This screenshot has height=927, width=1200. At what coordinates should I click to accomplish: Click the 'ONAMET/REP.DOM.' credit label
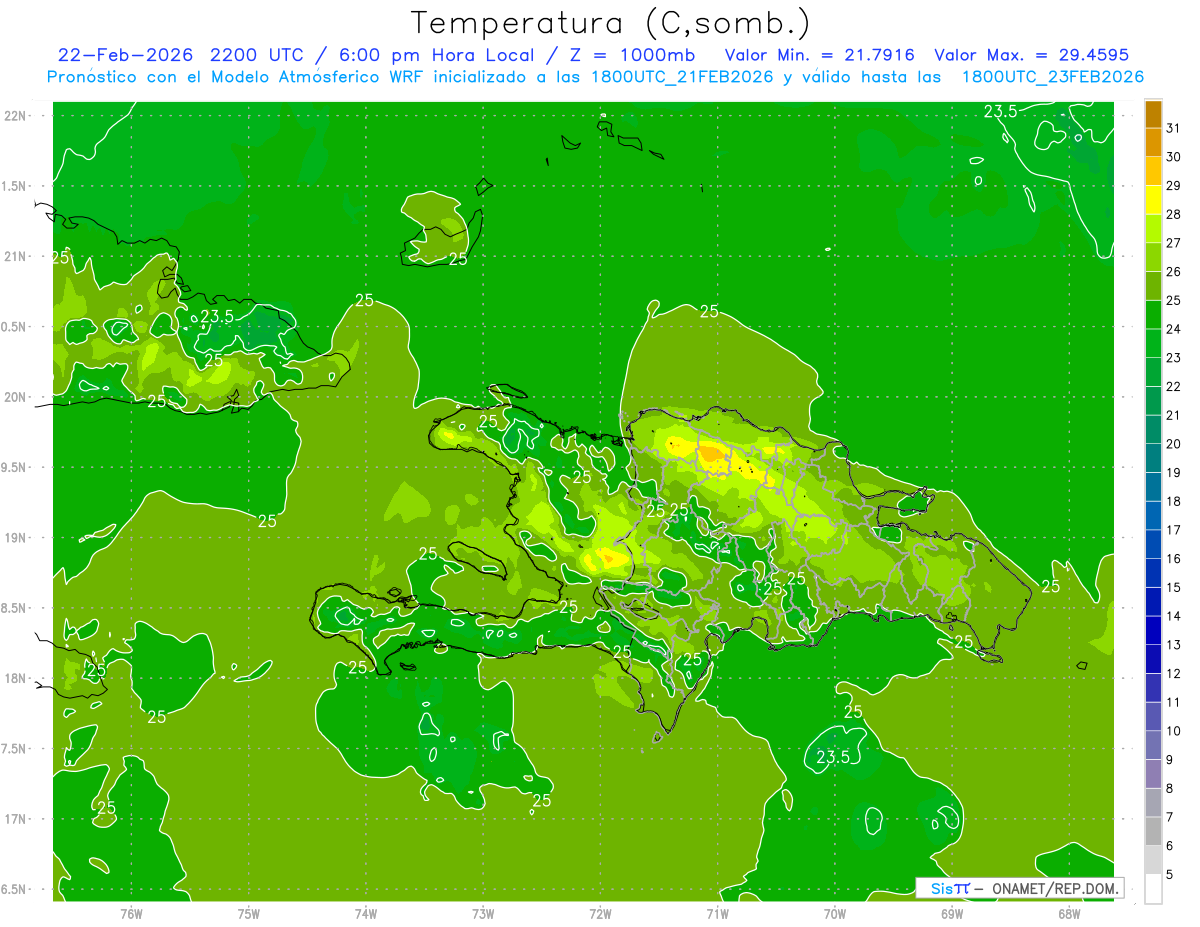[x=1057, y=888]
